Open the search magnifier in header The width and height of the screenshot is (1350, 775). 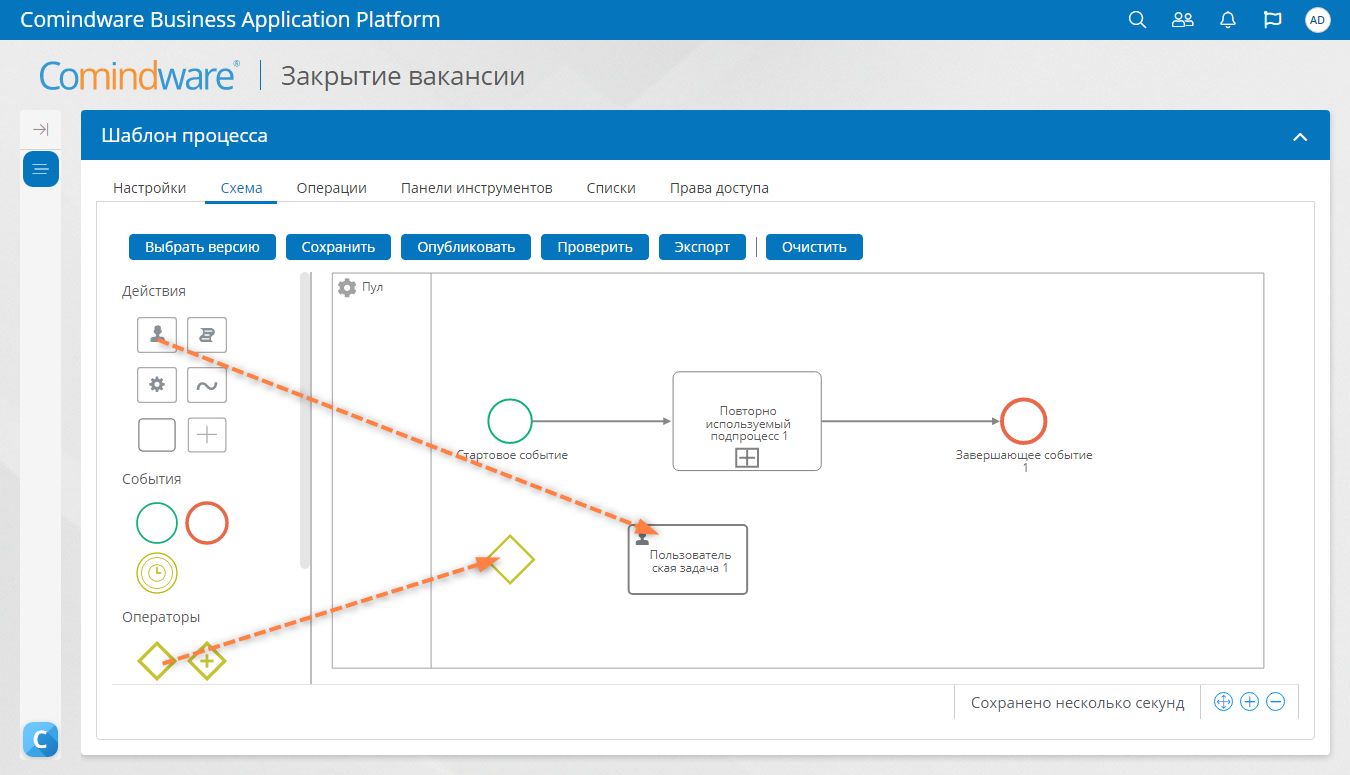(1137, 20)
